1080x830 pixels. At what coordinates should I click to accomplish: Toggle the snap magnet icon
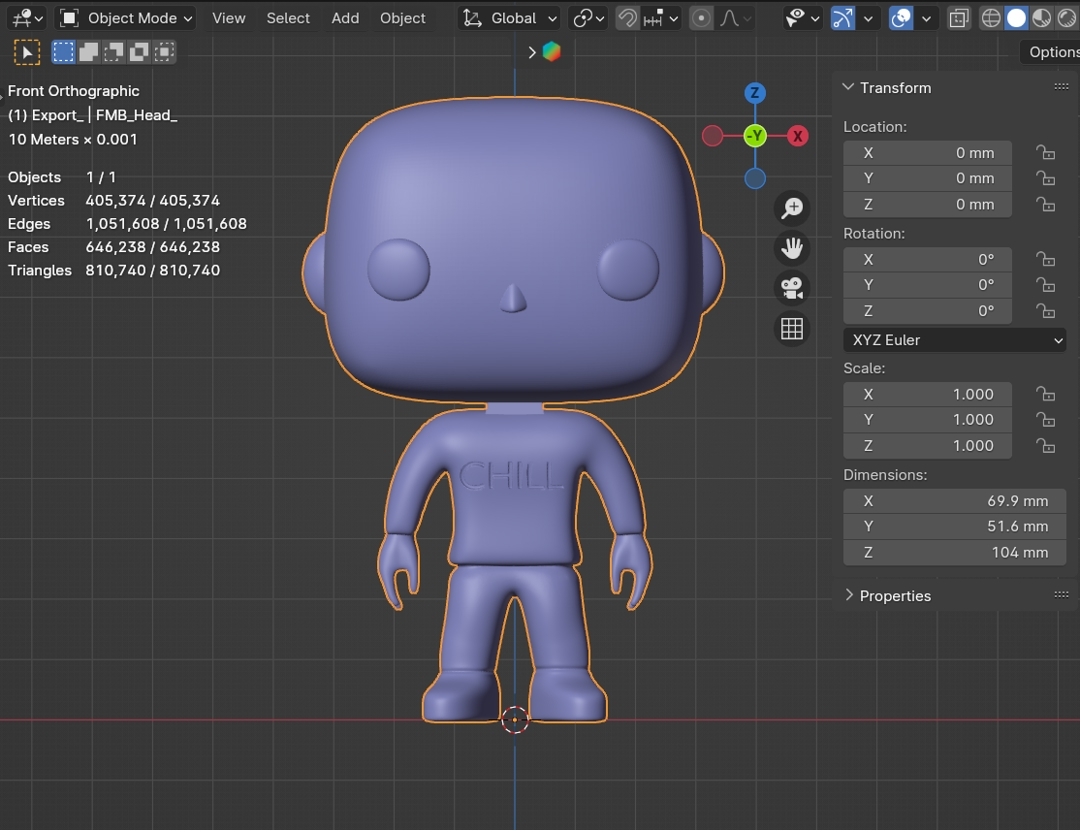coord(627,18)
